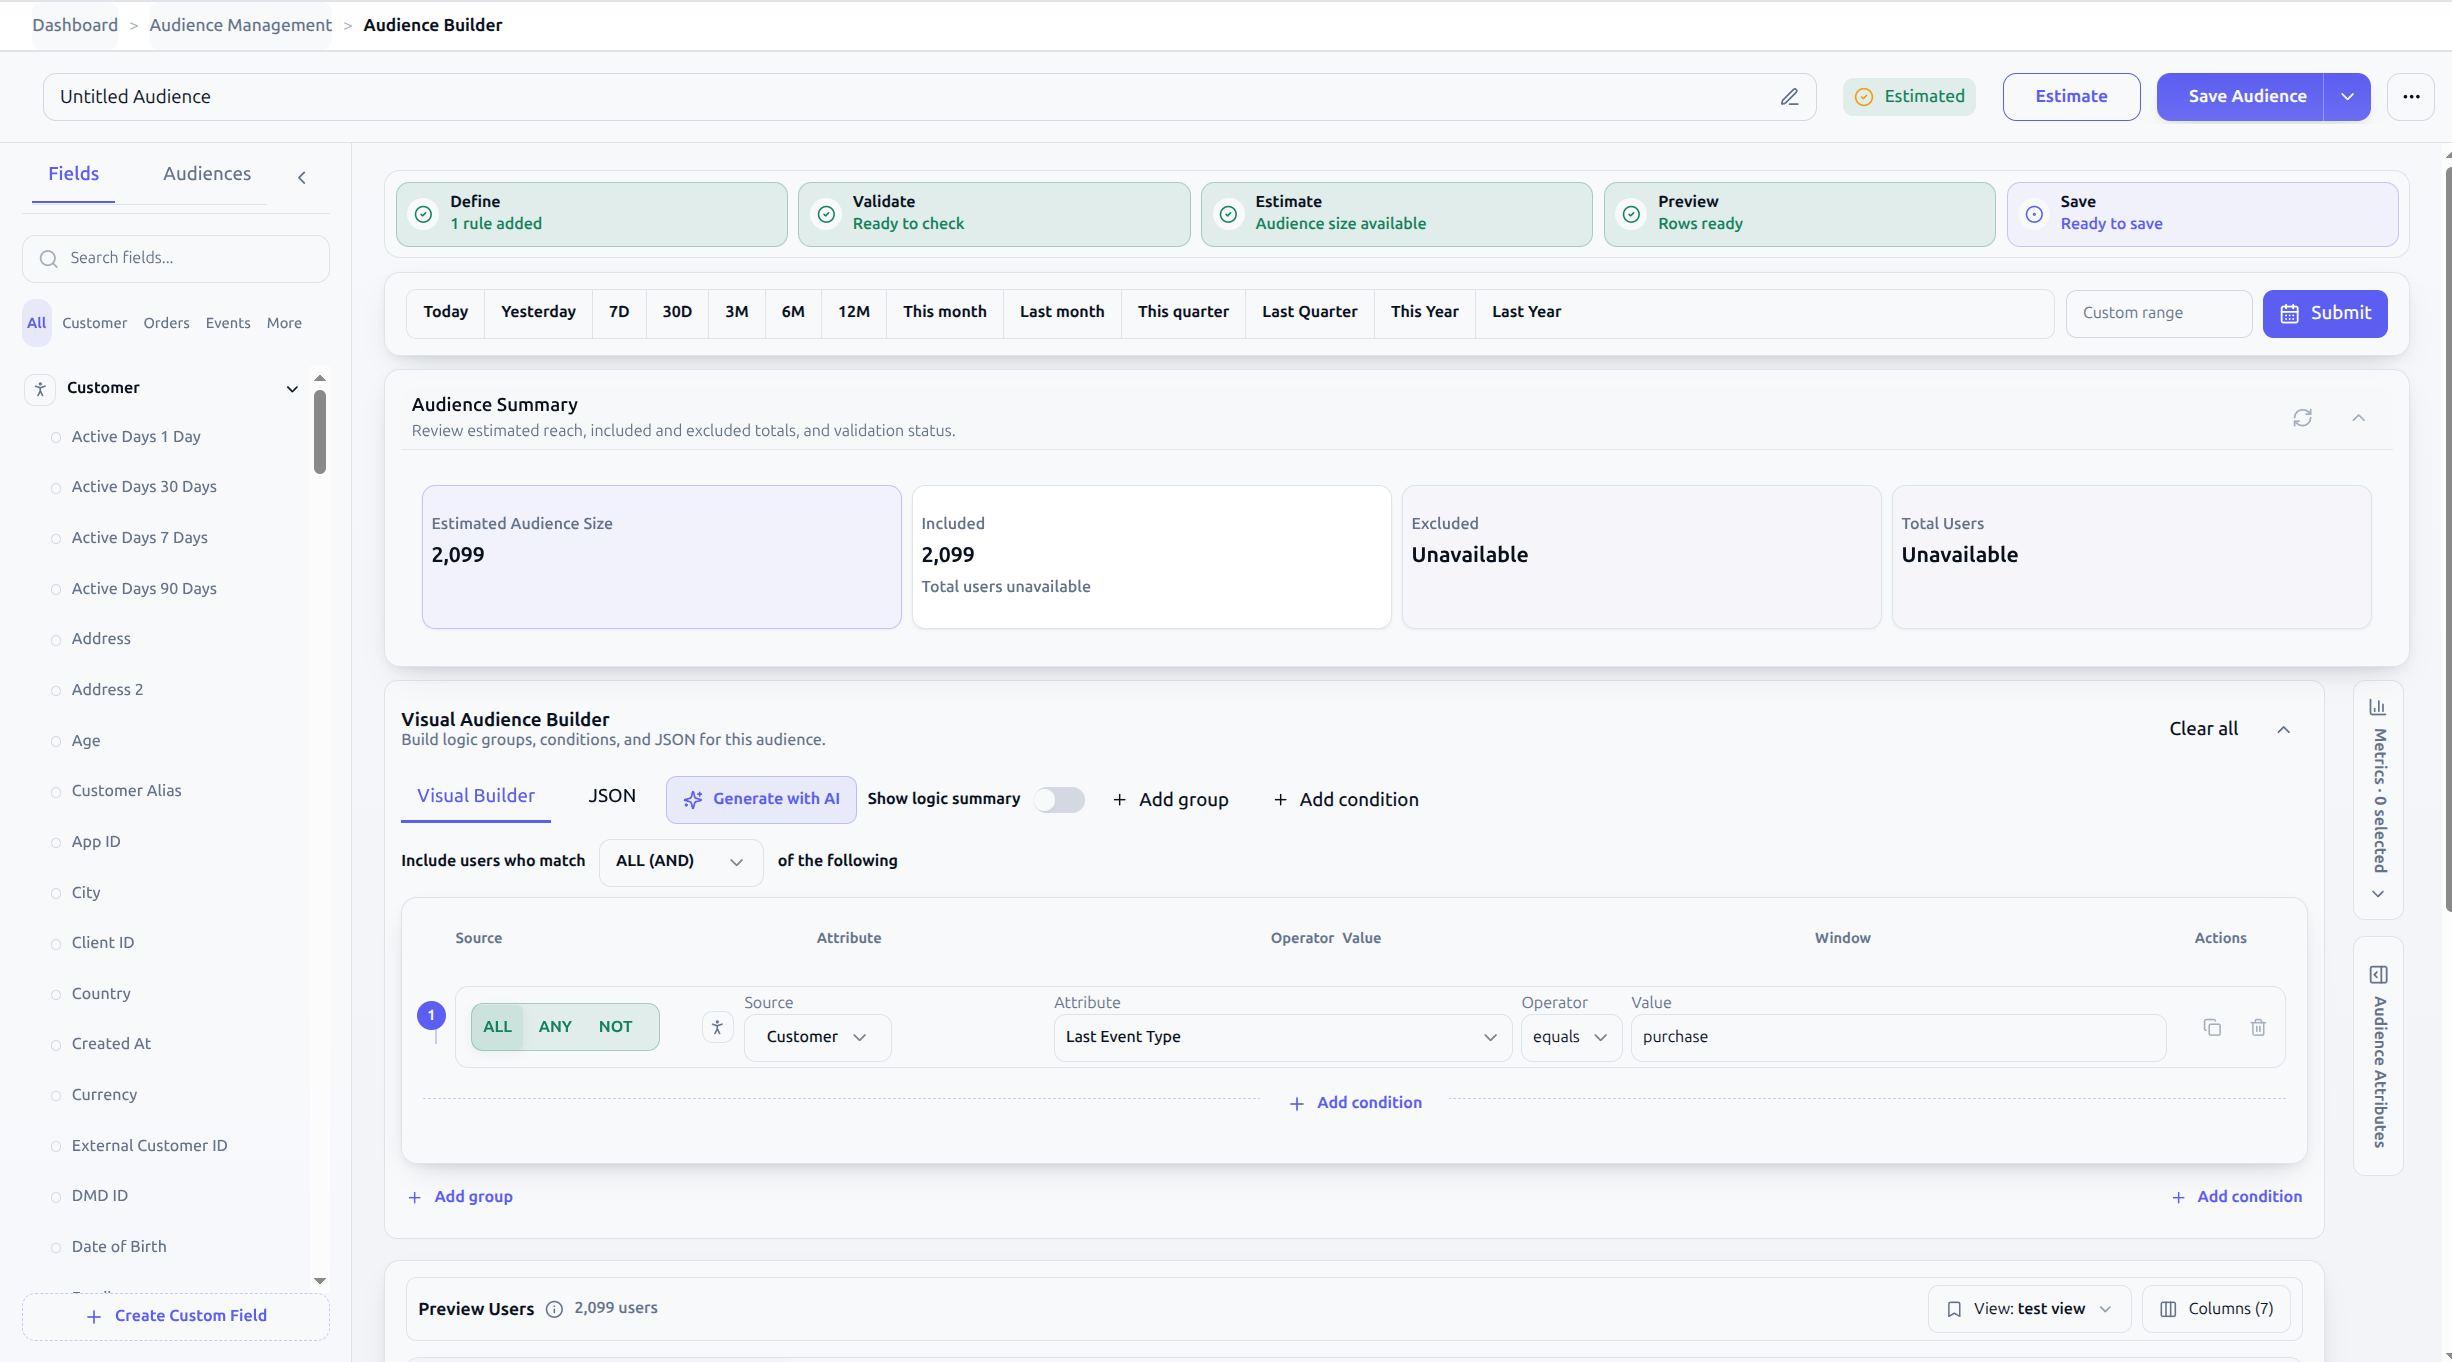The image size is (2452, 1362).
Task: Refresh the Audience Summary
Action: click(2302, 418)
